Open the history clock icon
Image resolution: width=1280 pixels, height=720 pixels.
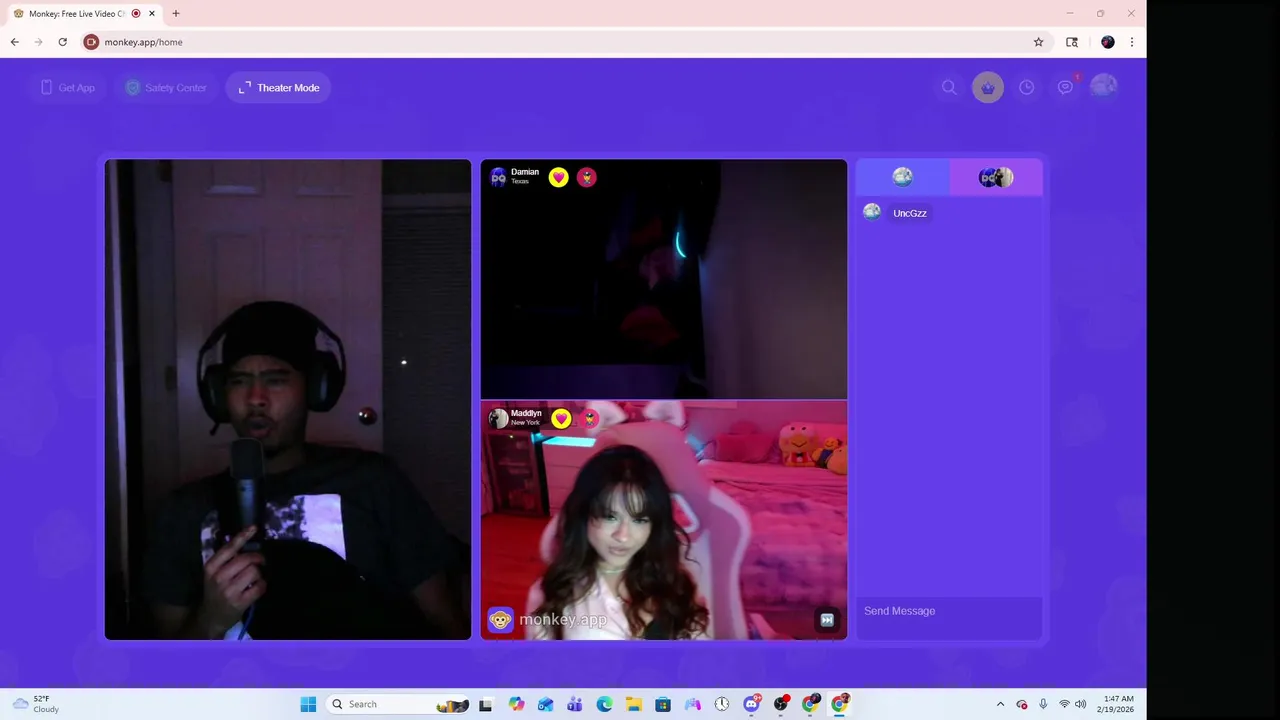1027,88
